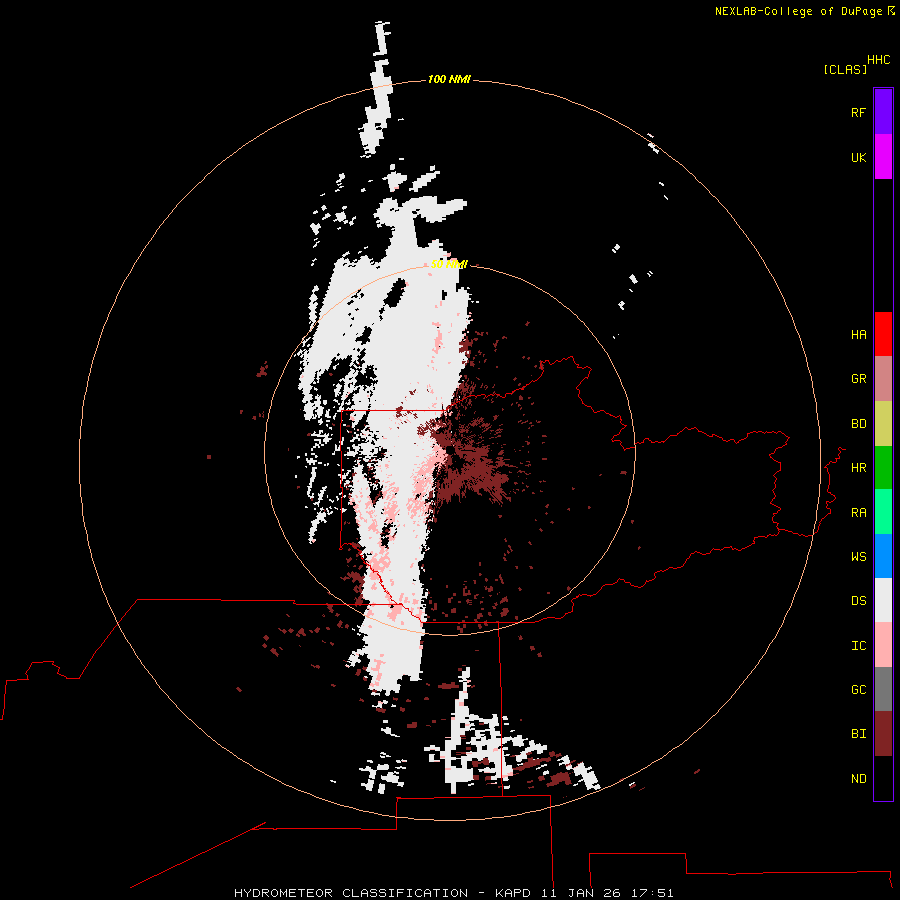Click the dark red BI legend swatch
The width and height of the screenshot is (900, 900).
(883, 734)
